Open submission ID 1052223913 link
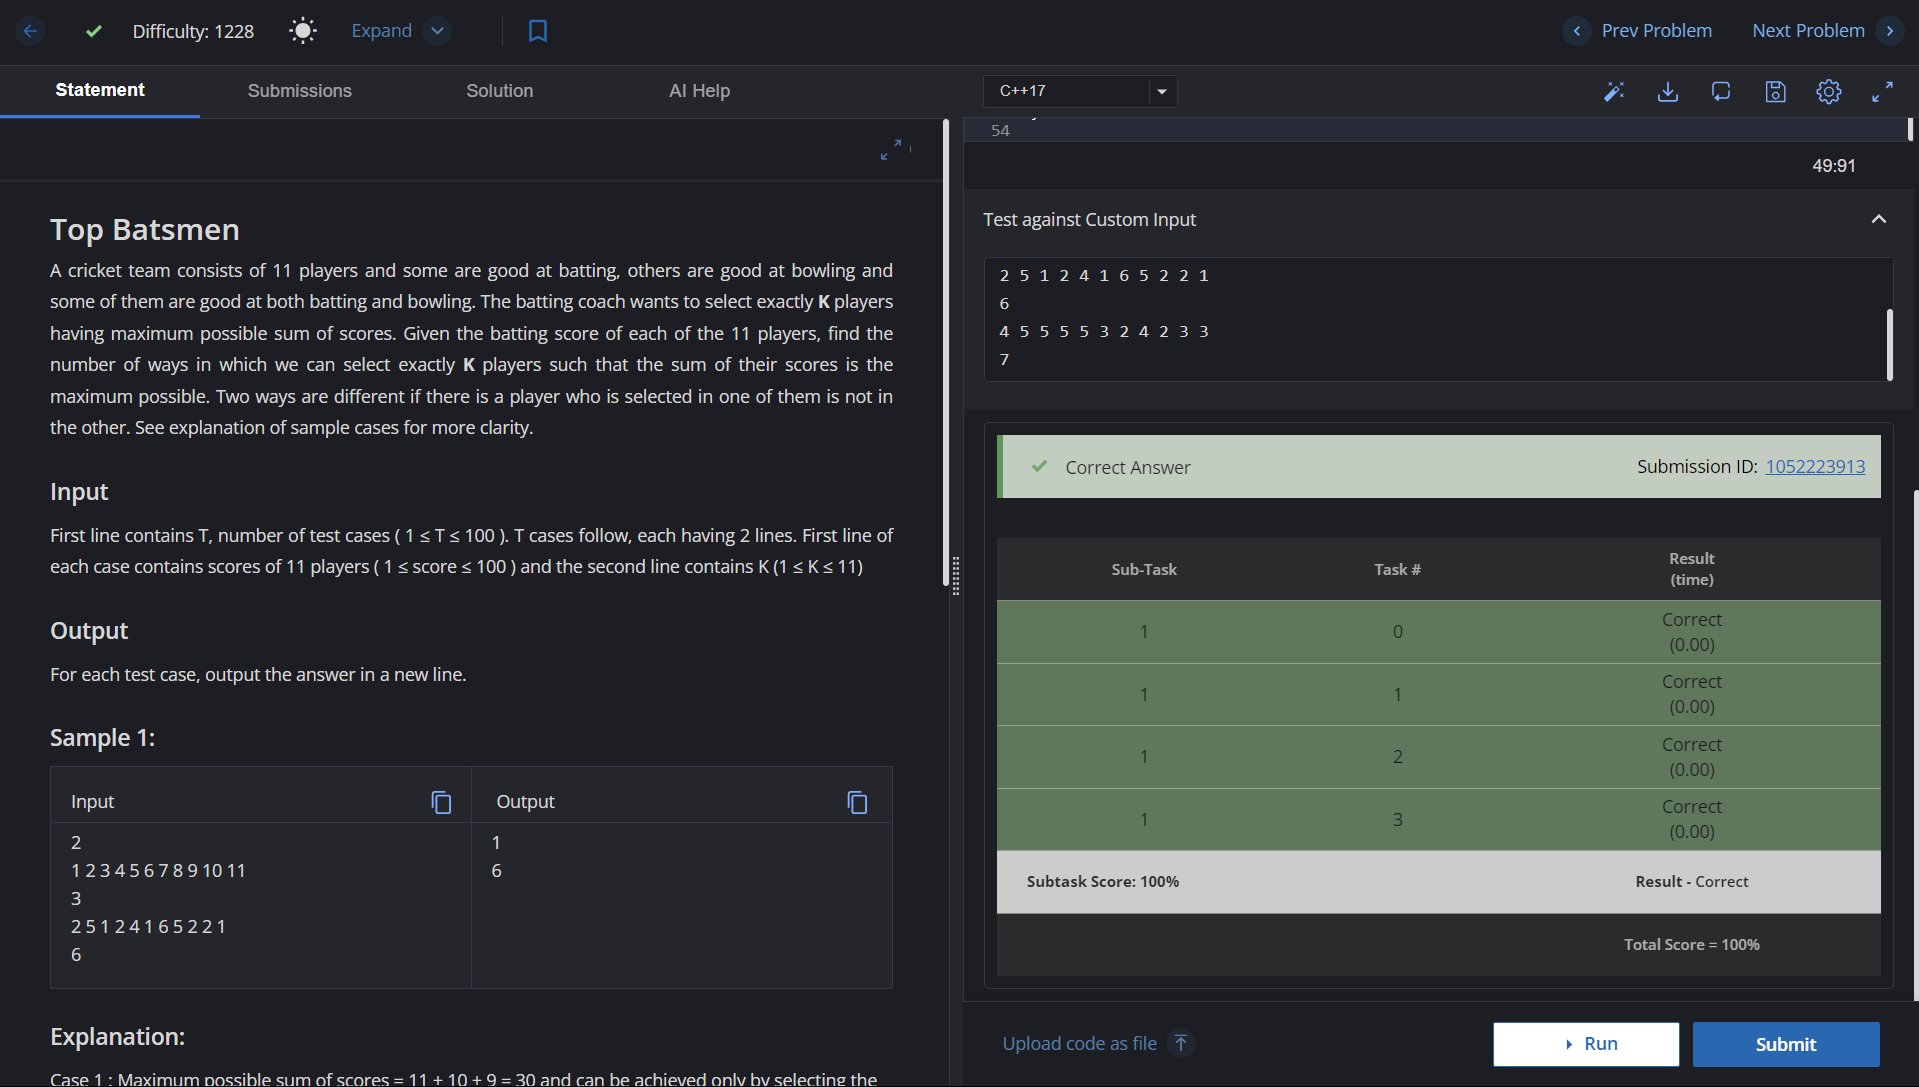The width and height of the screenshot is (1919, 1087). pos(1814,467)
